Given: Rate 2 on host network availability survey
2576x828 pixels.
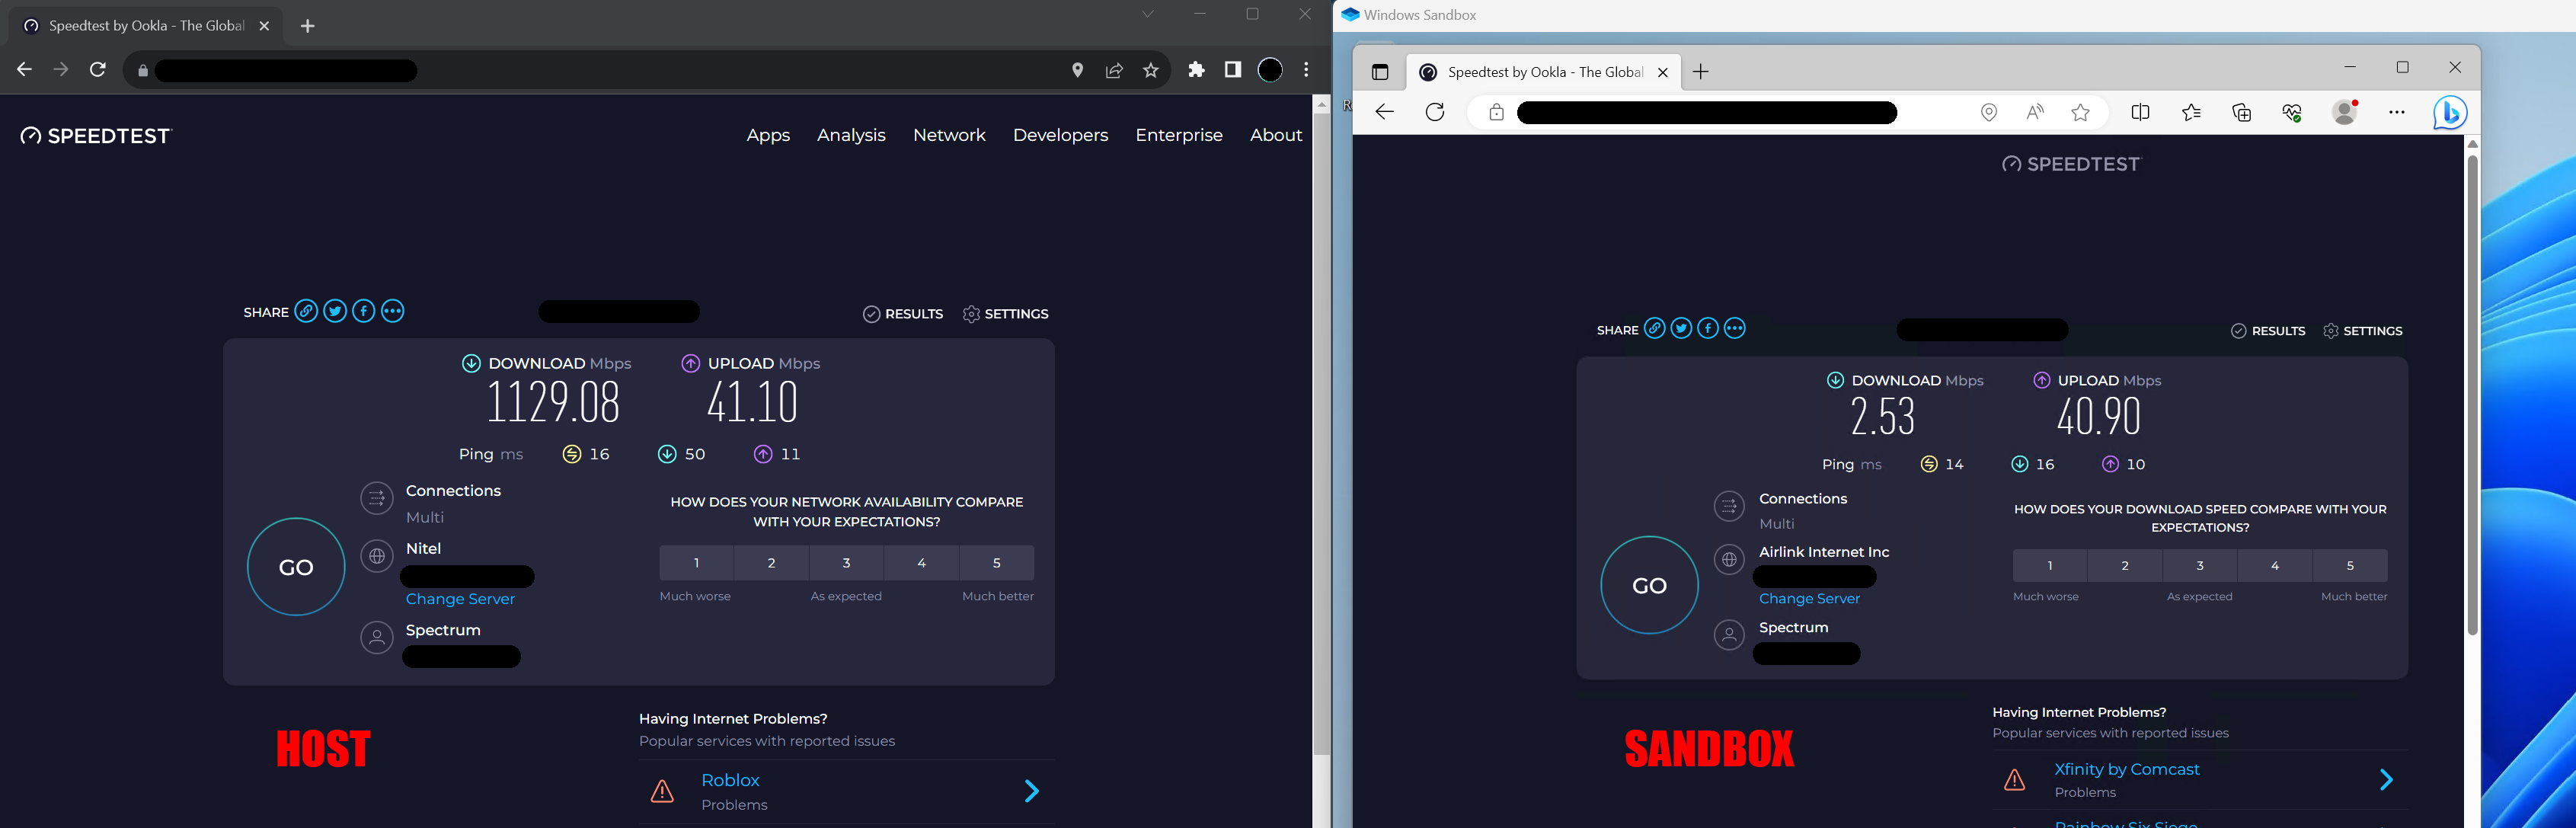Looking at the screenshot, I should (x=772, y=563).
